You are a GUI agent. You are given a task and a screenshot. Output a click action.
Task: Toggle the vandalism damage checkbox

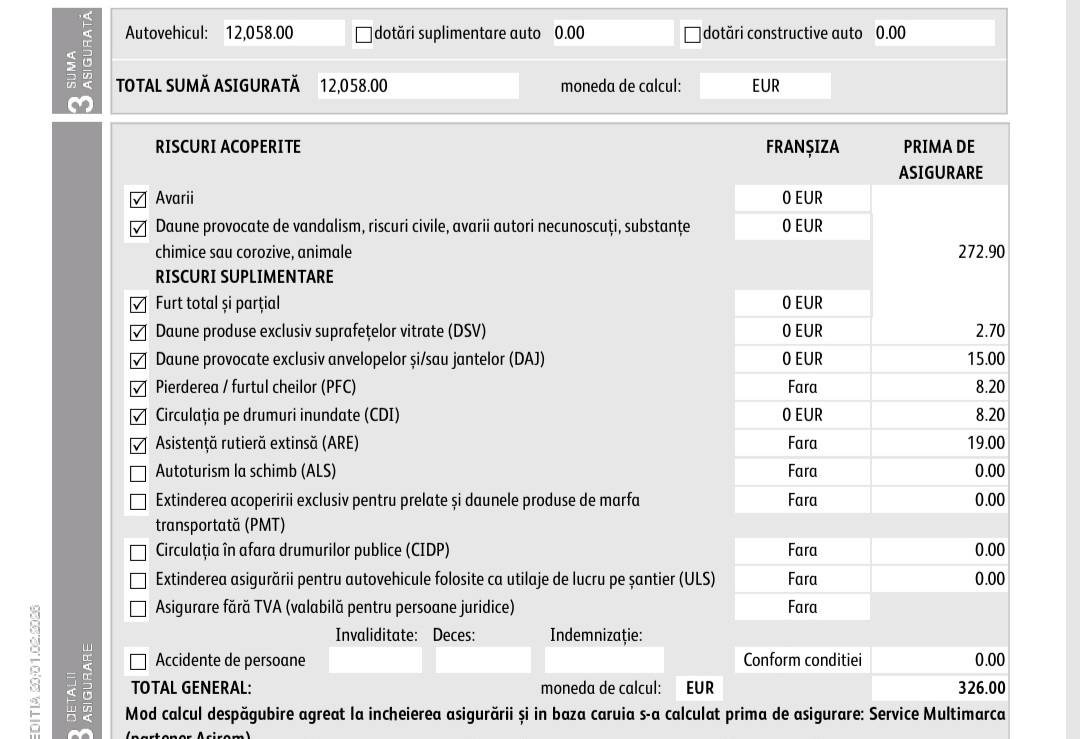click(x=138, y=228)
